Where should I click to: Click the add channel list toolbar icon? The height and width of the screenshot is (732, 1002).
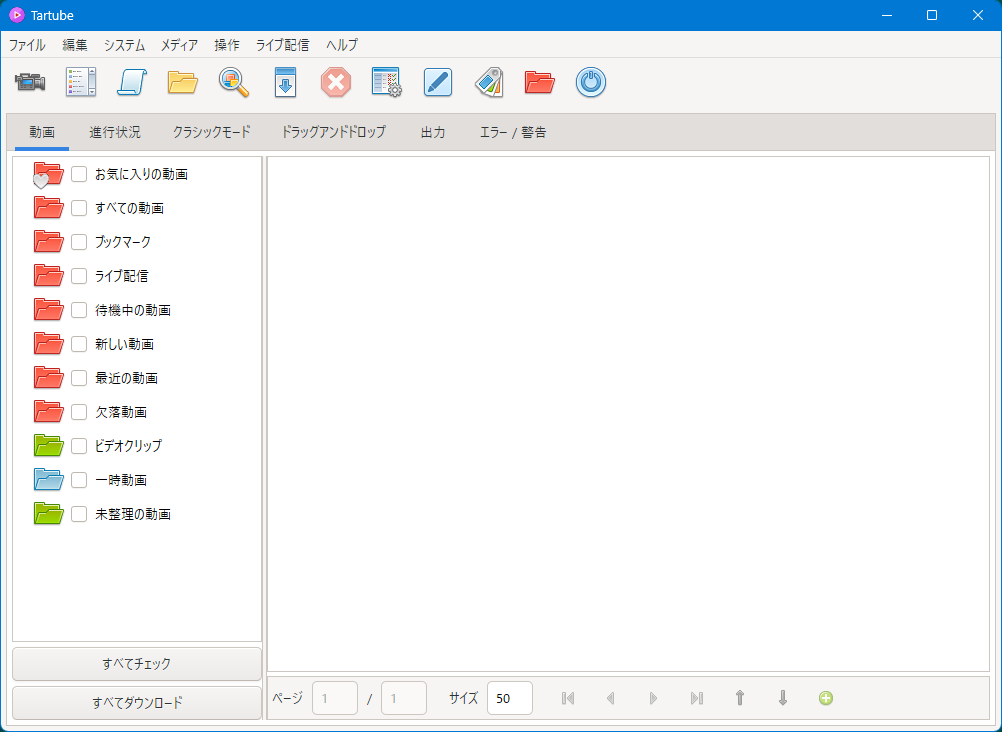point(81,82)
